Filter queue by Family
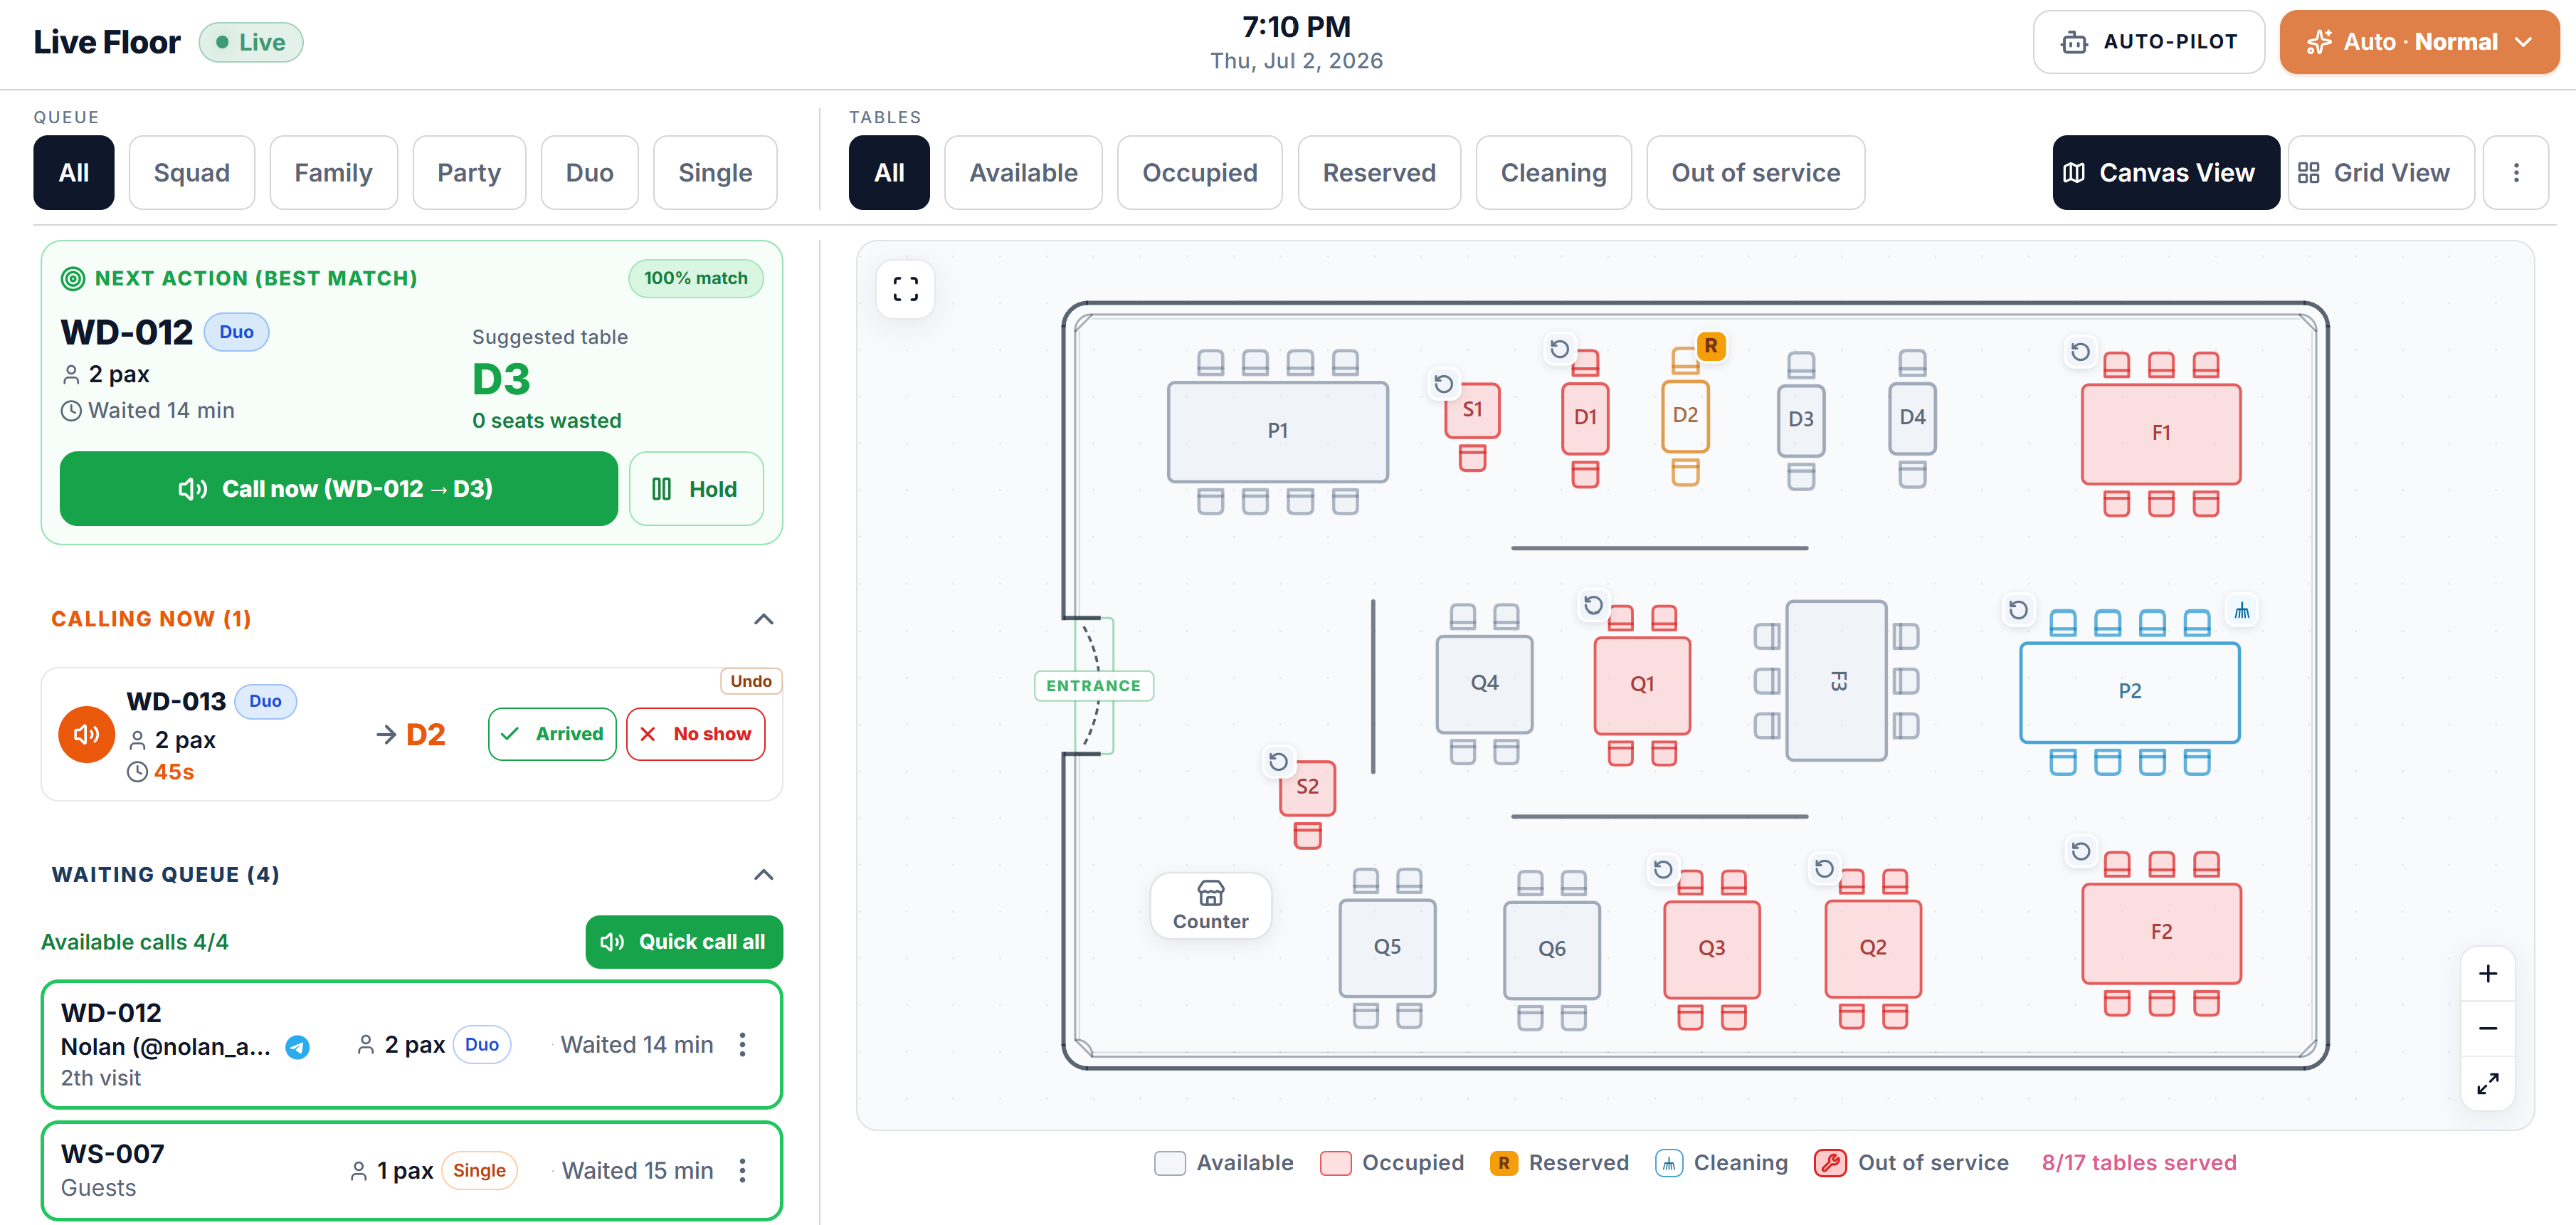The height and width of the screenshot is (1225, 2576). click(x=333, y=173)
